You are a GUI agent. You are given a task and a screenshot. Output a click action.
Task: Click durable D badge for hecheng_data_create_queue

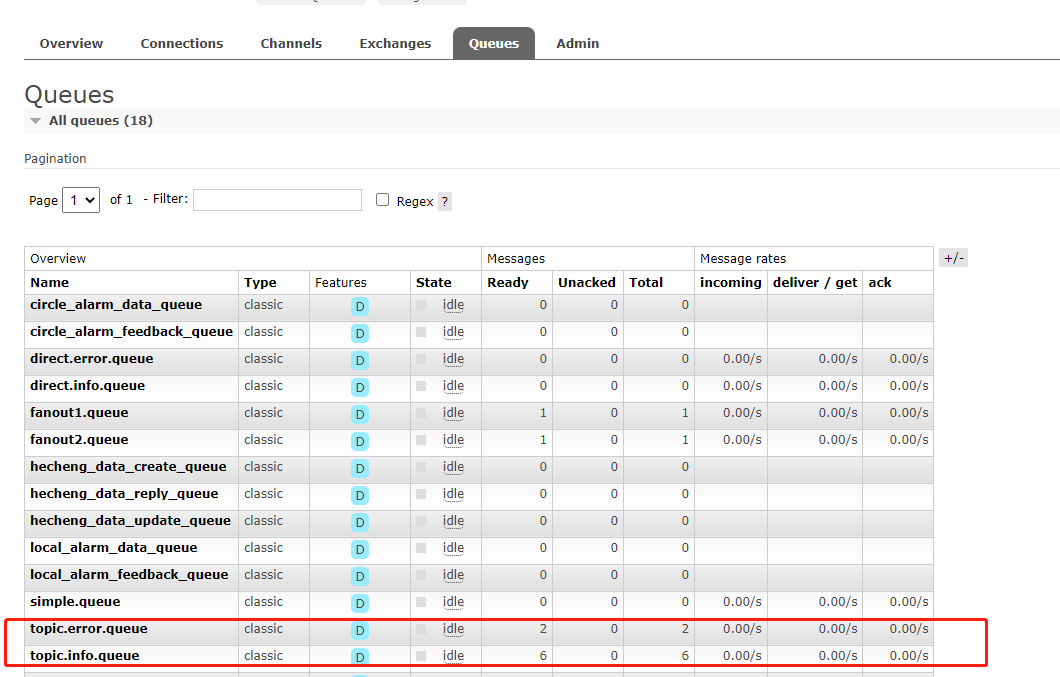coord(360,469)
